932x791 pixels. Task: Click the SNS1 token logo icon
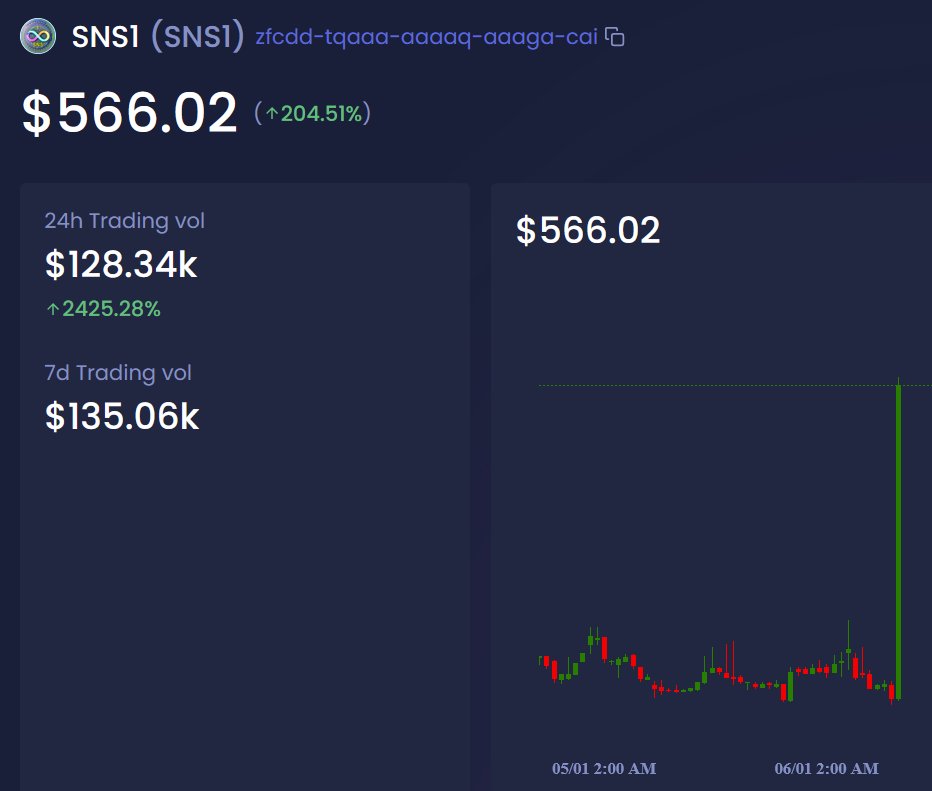coord(38,36)
